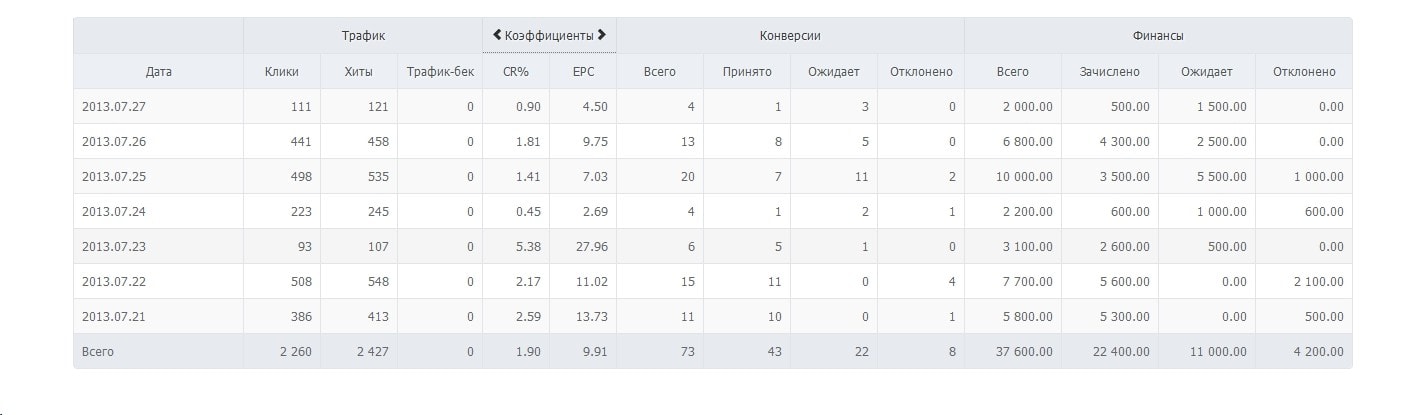Click the Трафик-бек column header

(x=440, y=72)
